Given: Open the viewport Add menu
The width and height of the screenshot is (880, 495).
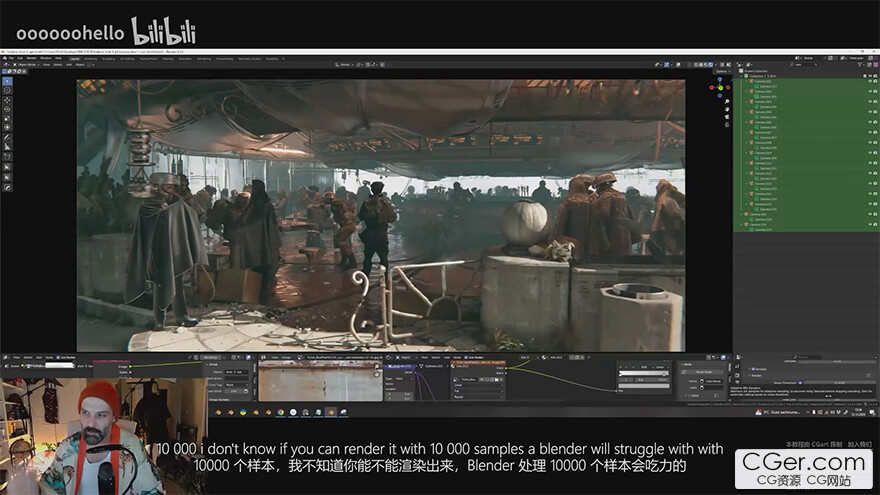Looking at the screenshot, I should 69,65.
